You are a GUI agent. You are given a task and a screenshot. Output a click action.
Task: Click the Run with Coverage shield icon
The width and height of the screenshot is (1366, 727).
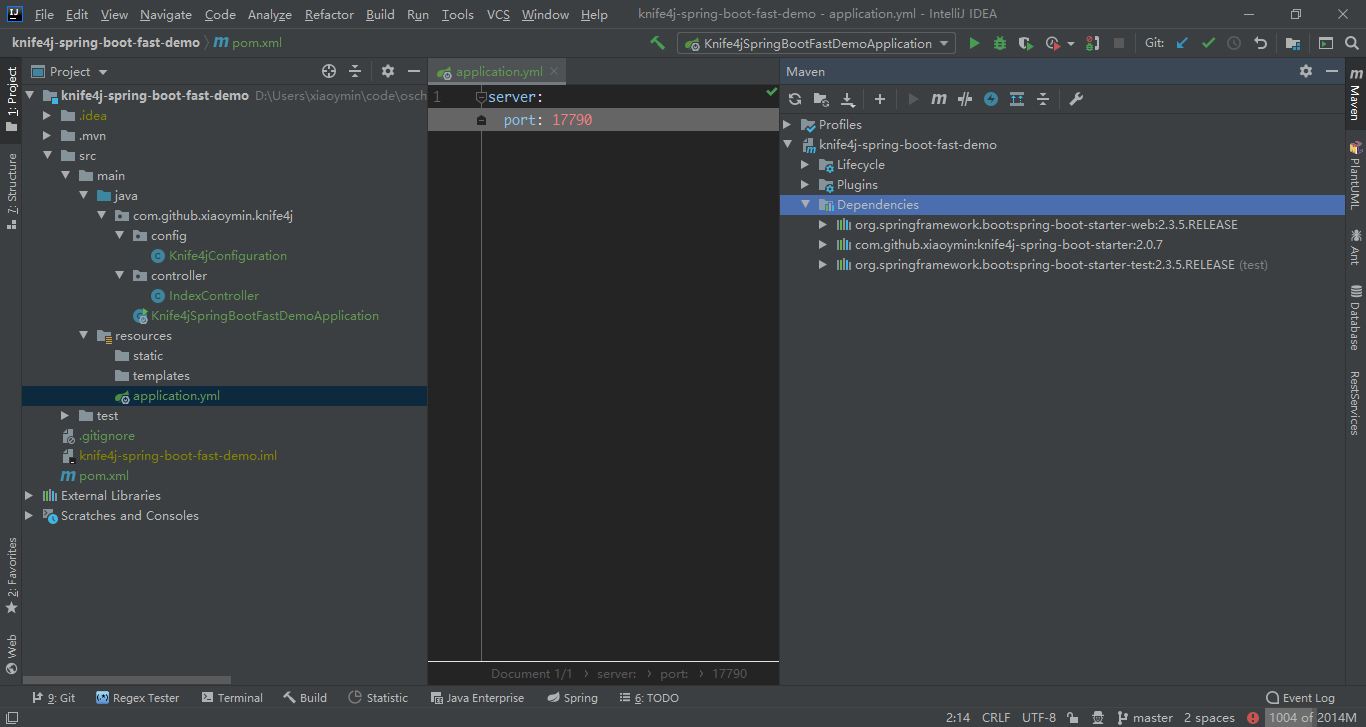pyautogui.click(x=1025, y=43)
